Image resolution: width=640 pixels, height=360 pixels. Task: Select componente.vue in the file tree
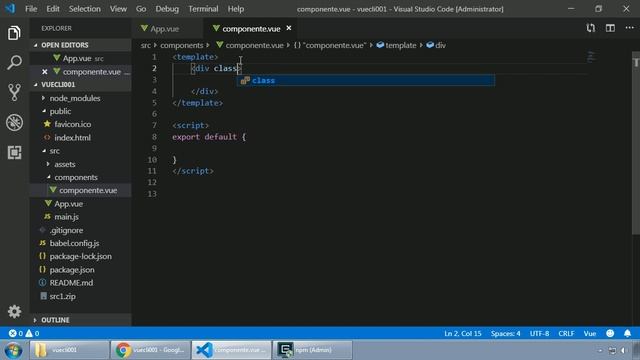[x=81, y=190]
